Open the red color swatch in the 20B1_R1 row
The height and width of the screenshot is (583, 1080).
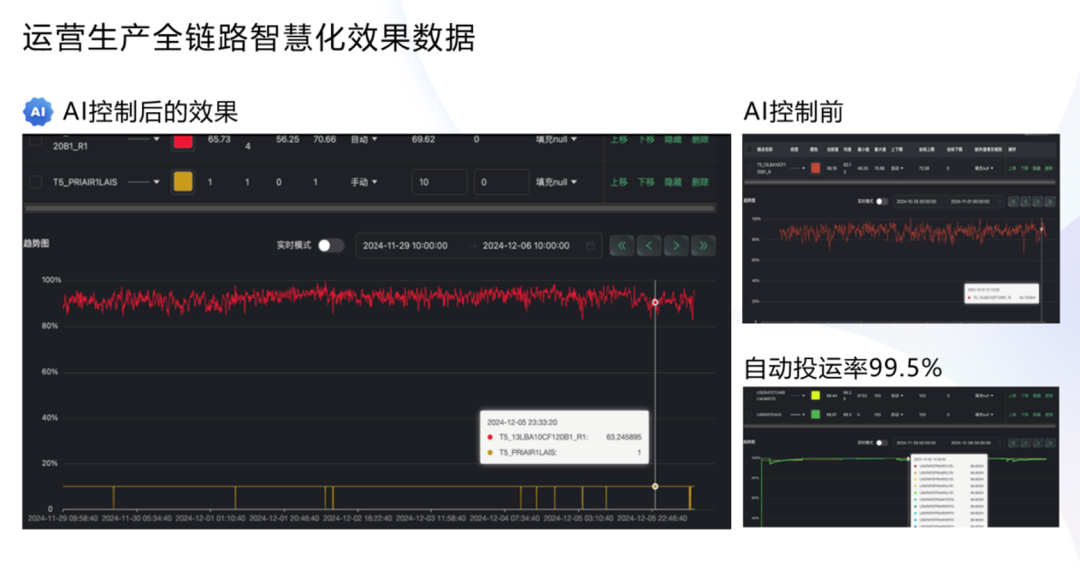(x=183, y=141)
